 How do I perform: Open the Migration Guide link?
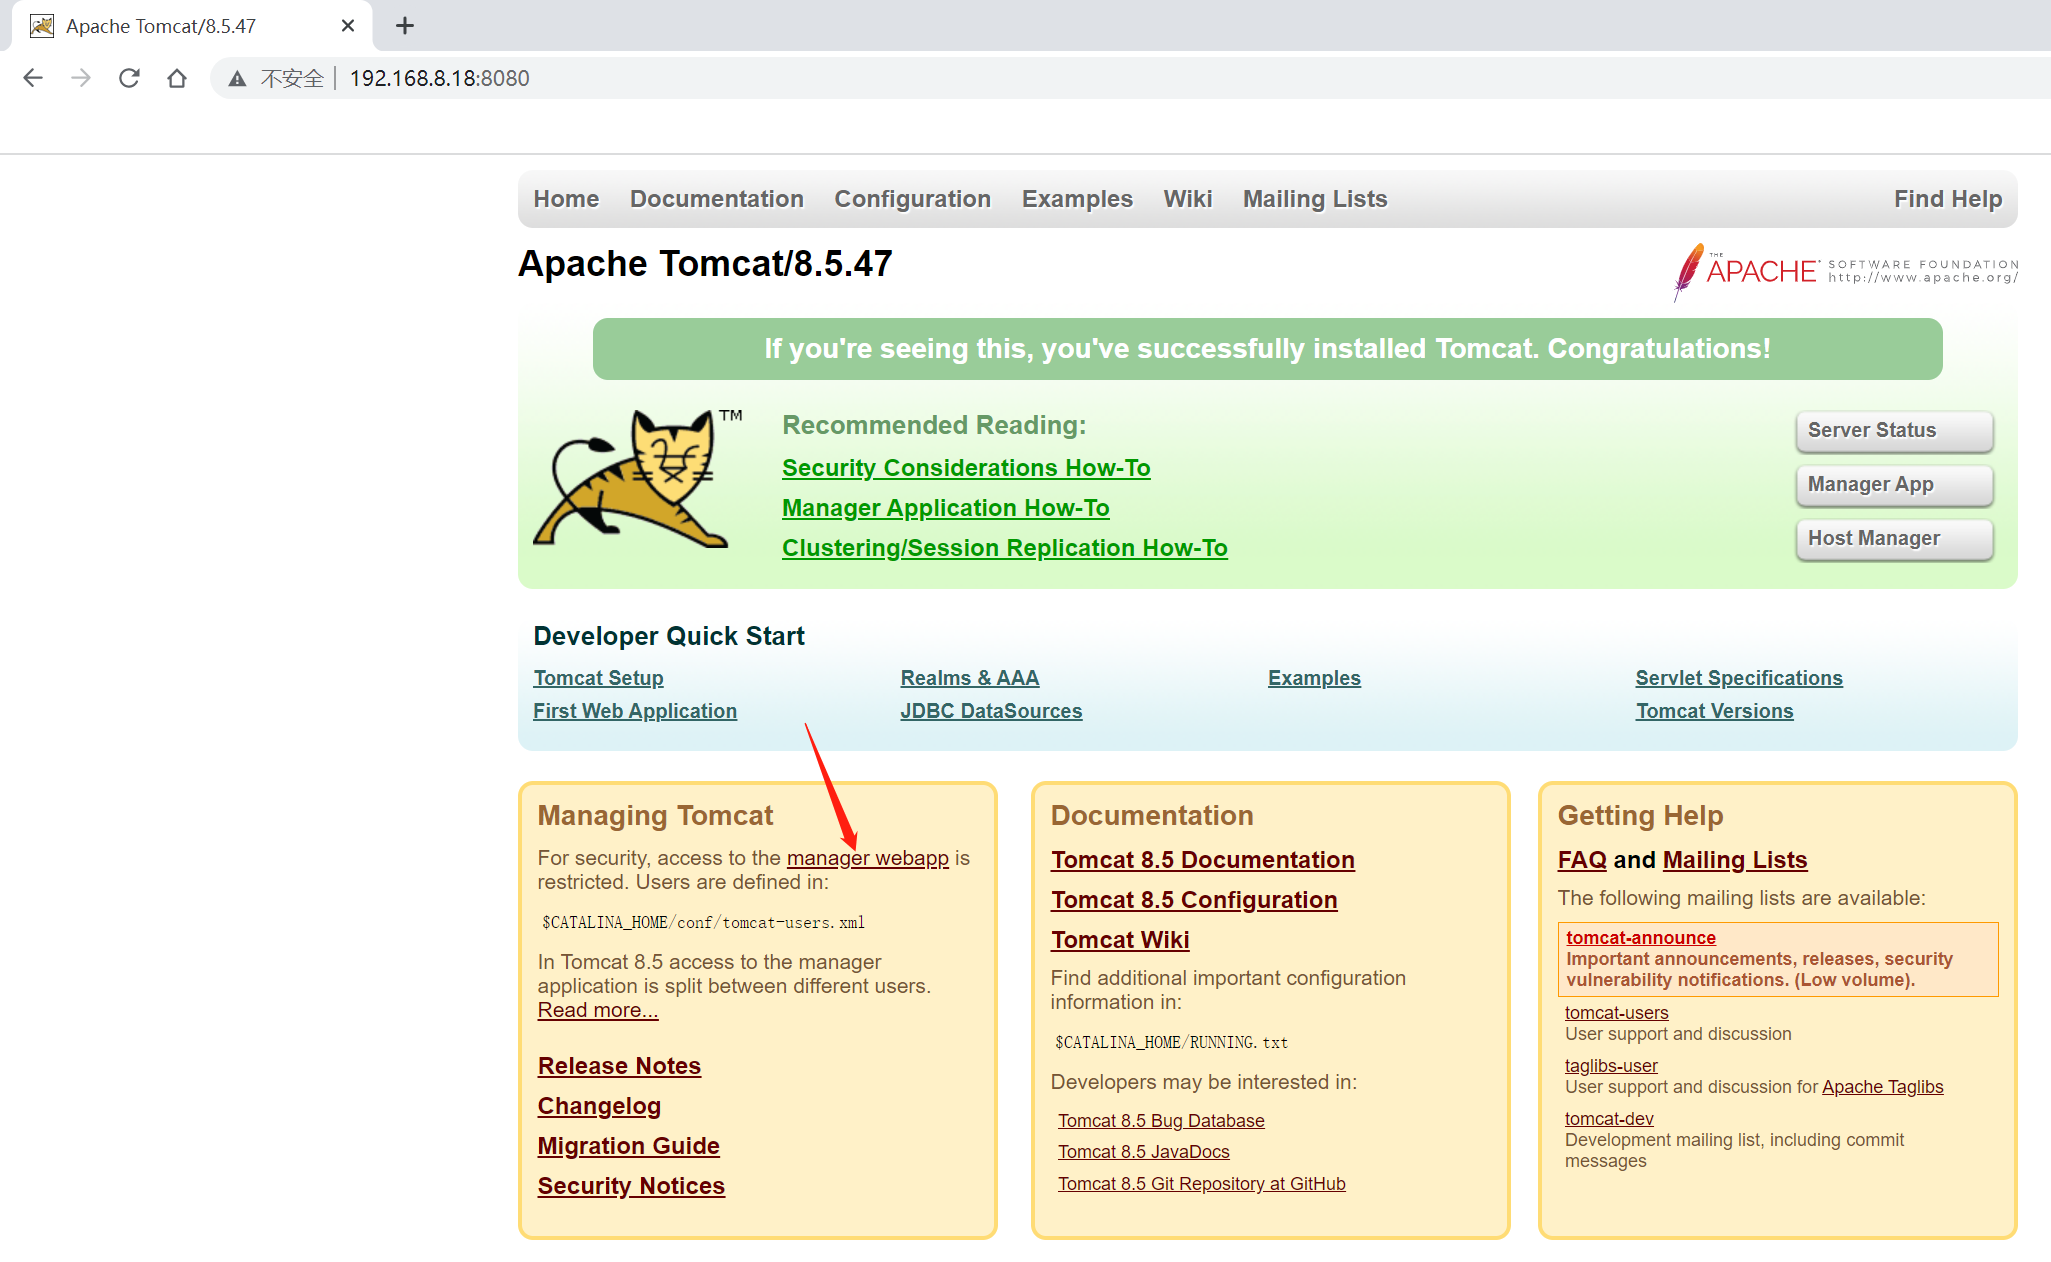click(x=628, y=1146)
